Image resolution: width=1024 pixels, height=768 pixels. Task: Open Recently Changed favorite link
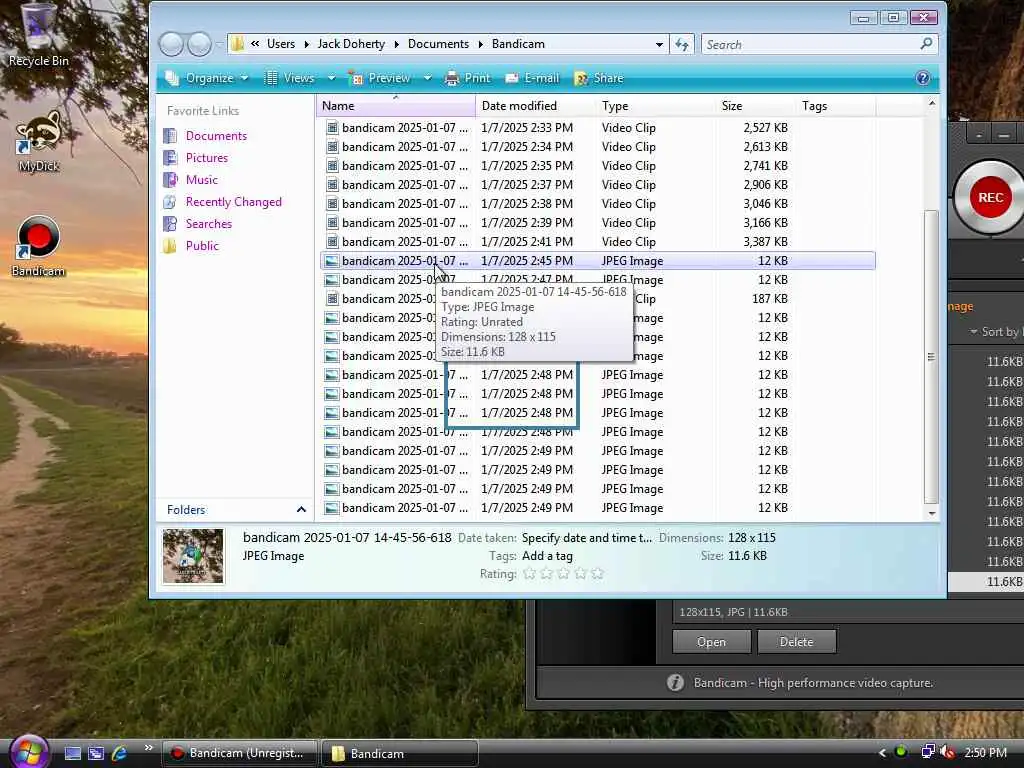tap(234, 202)
